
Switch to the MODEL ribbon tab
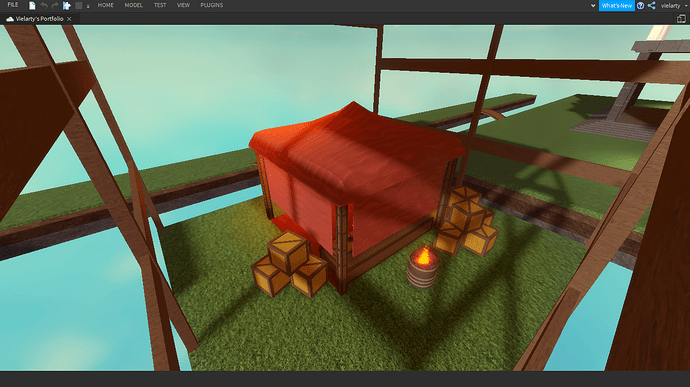[133, 5]
